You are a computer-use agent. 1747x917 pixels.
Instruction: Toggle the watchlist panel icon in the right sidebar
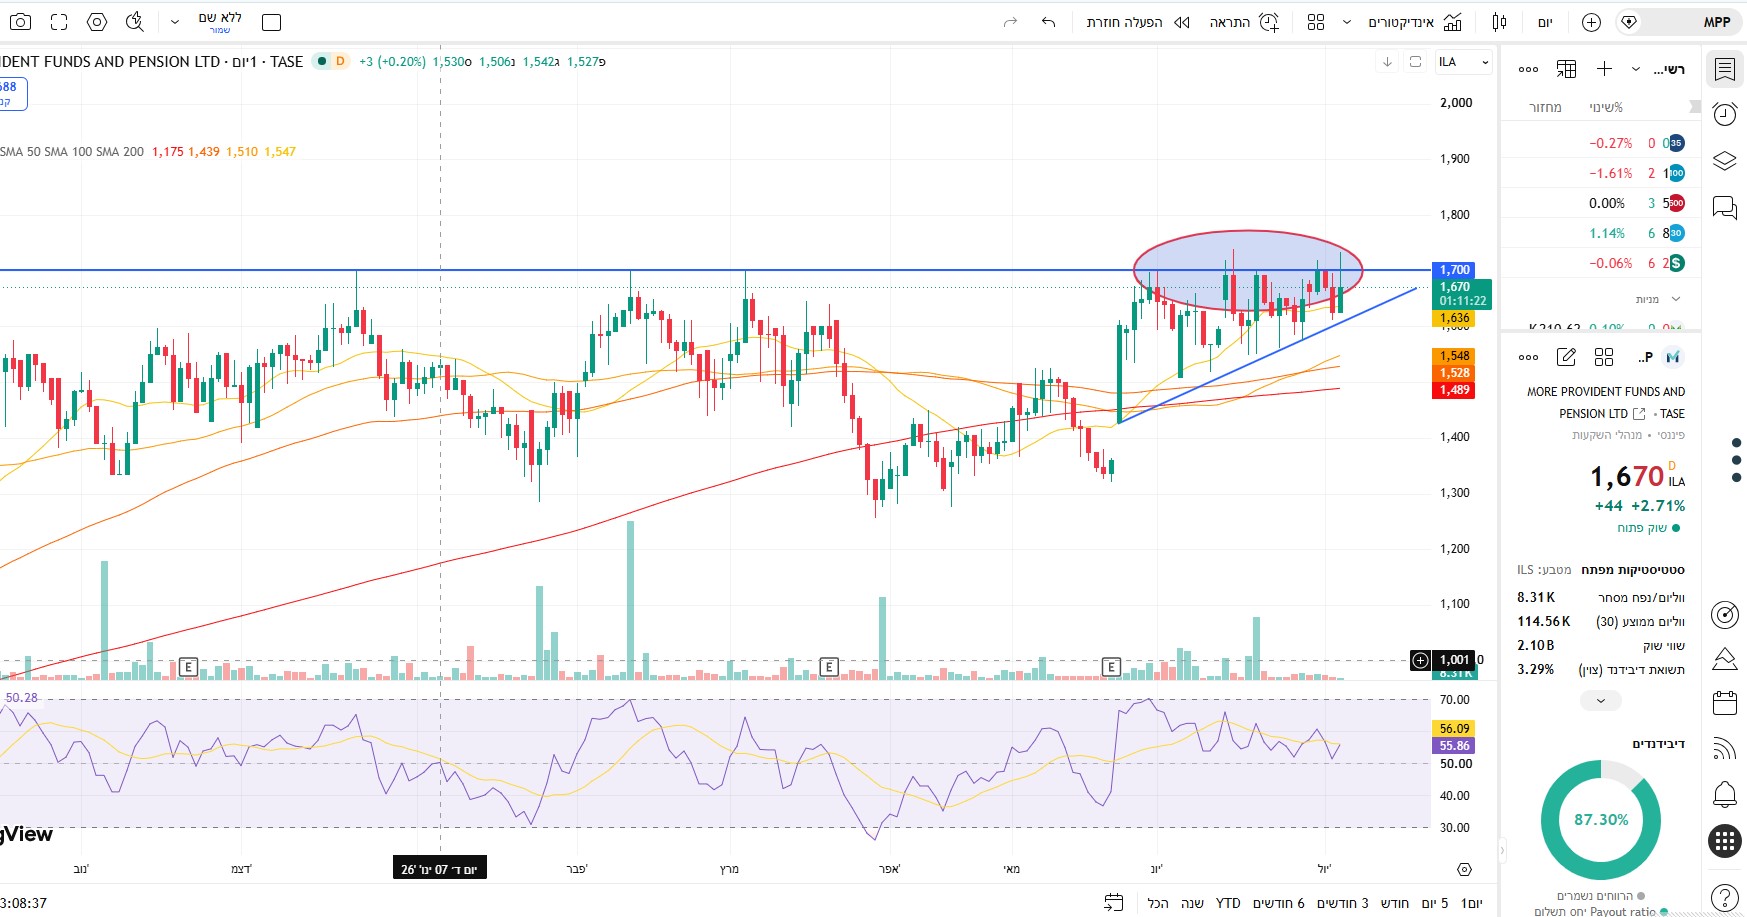[1725, 69]
